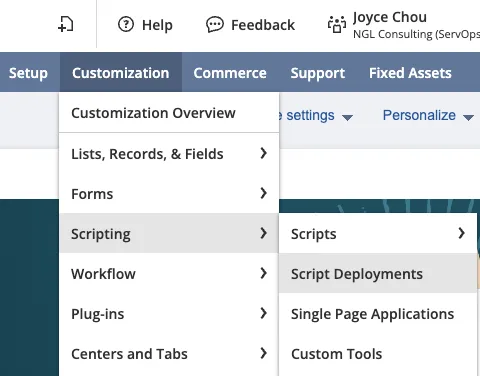Viewport: 480px width, 376px height.
Task: Open the Centers and Tabs item
Action: (x=169, y=353)
